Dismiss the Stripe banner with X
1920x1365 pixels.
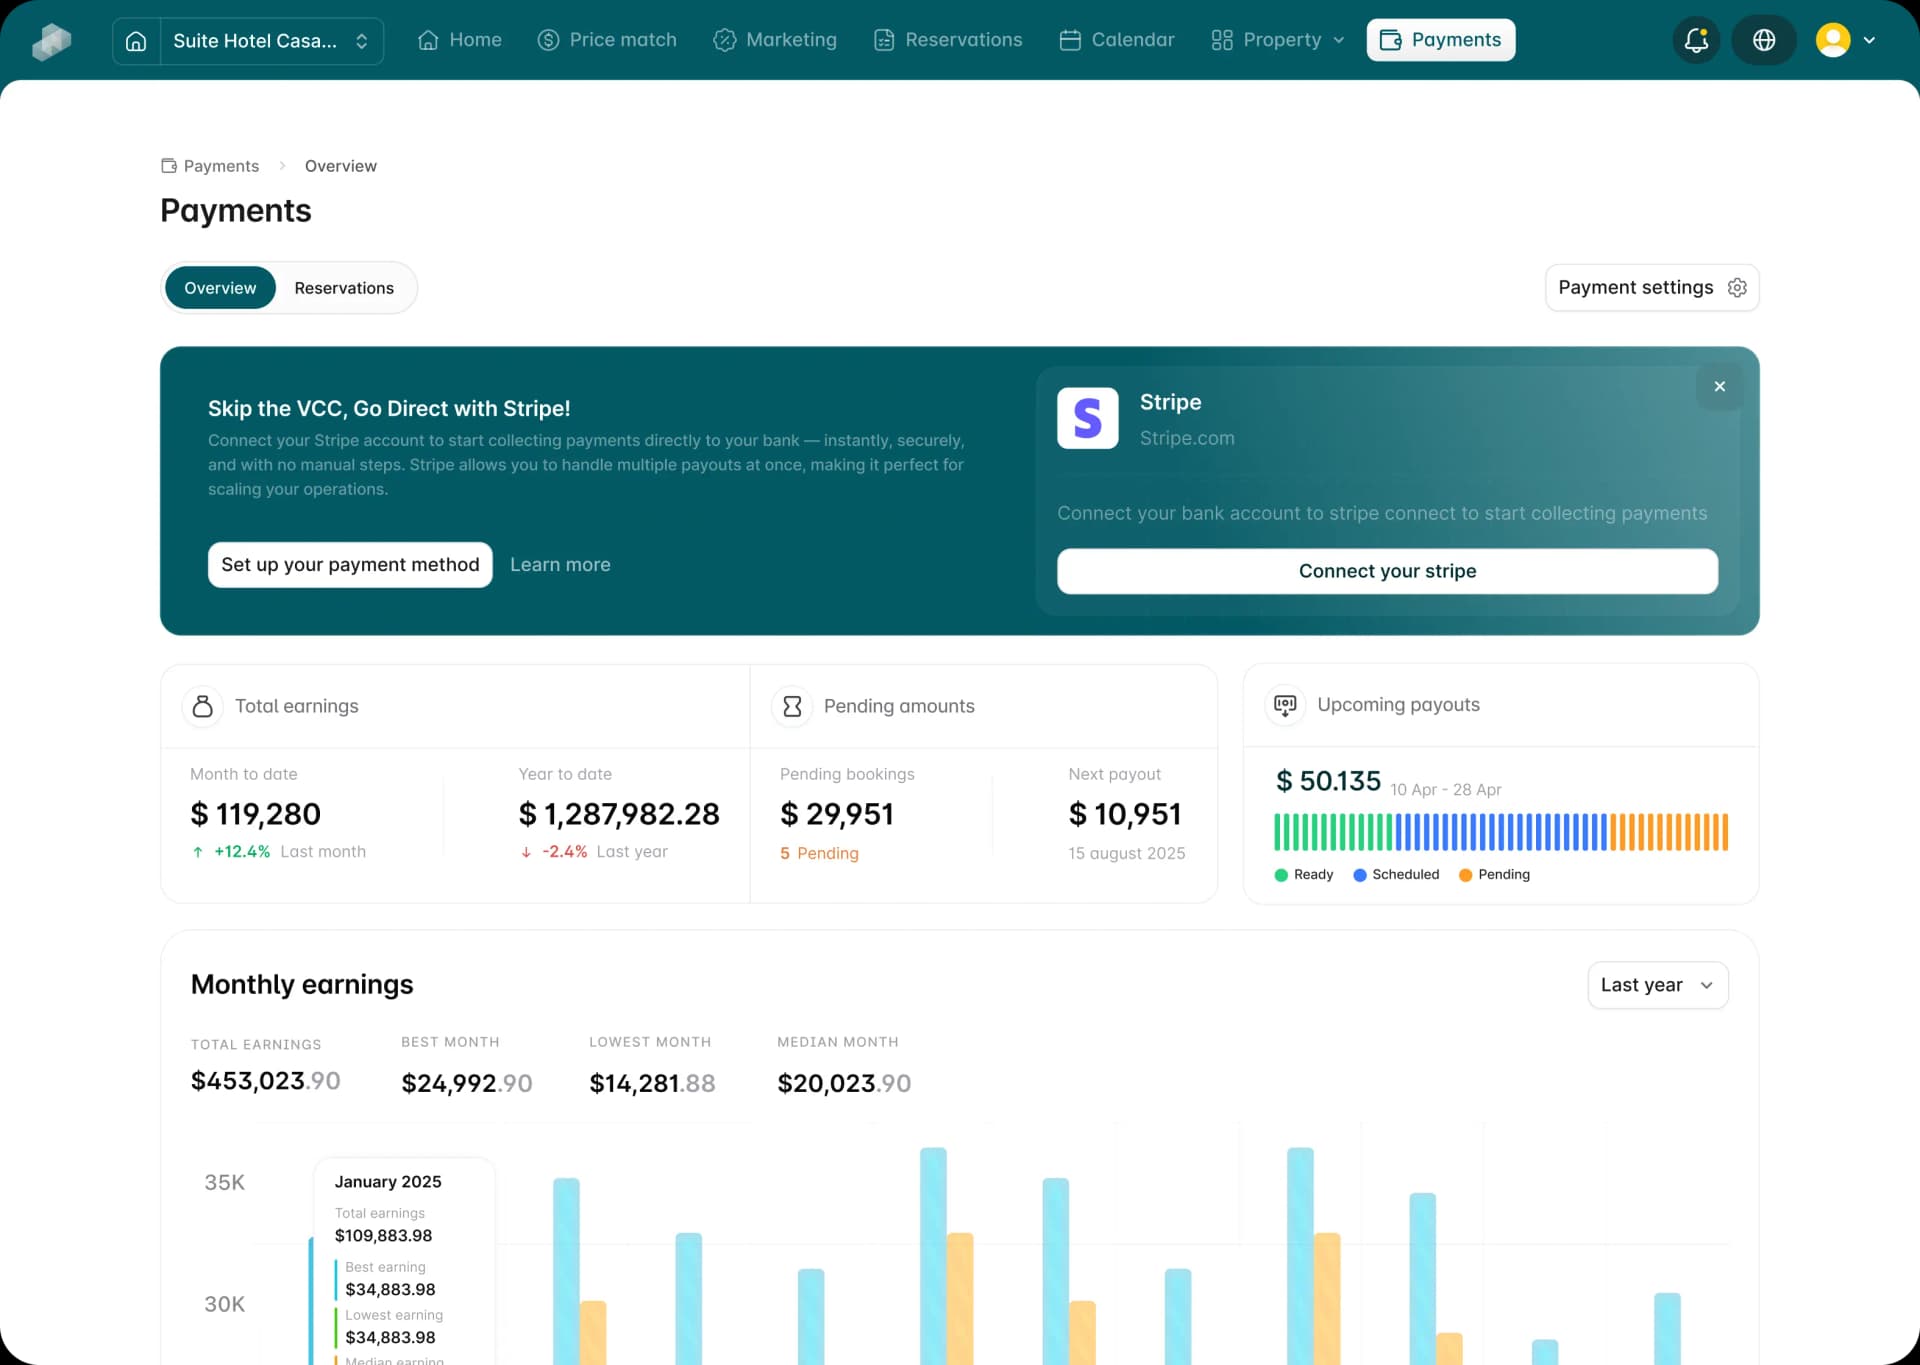click(1719, 386)
